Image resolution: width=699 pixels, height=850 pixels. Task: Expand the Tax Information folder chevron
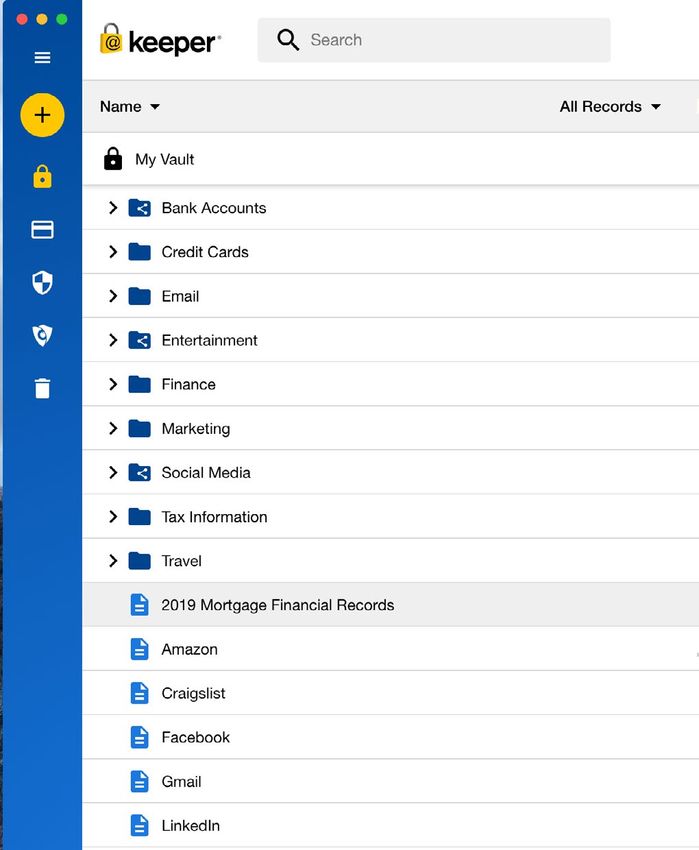[113, 517]
